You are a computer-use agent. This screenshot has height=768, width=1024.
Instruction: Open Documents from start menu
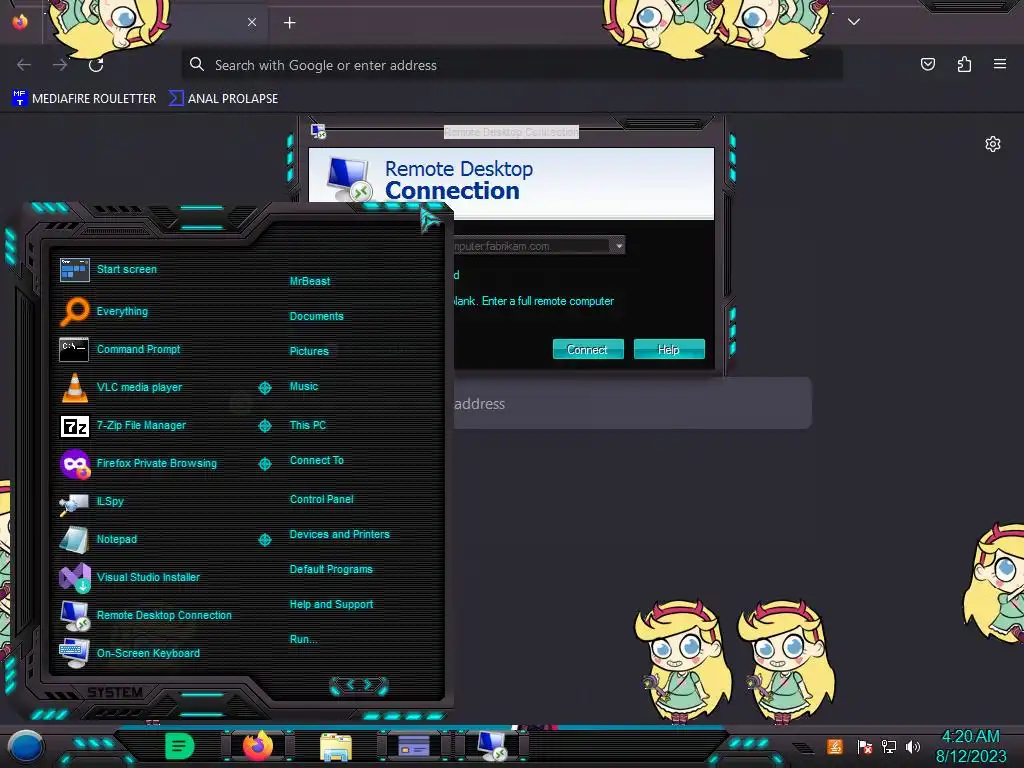coord(316,316)
